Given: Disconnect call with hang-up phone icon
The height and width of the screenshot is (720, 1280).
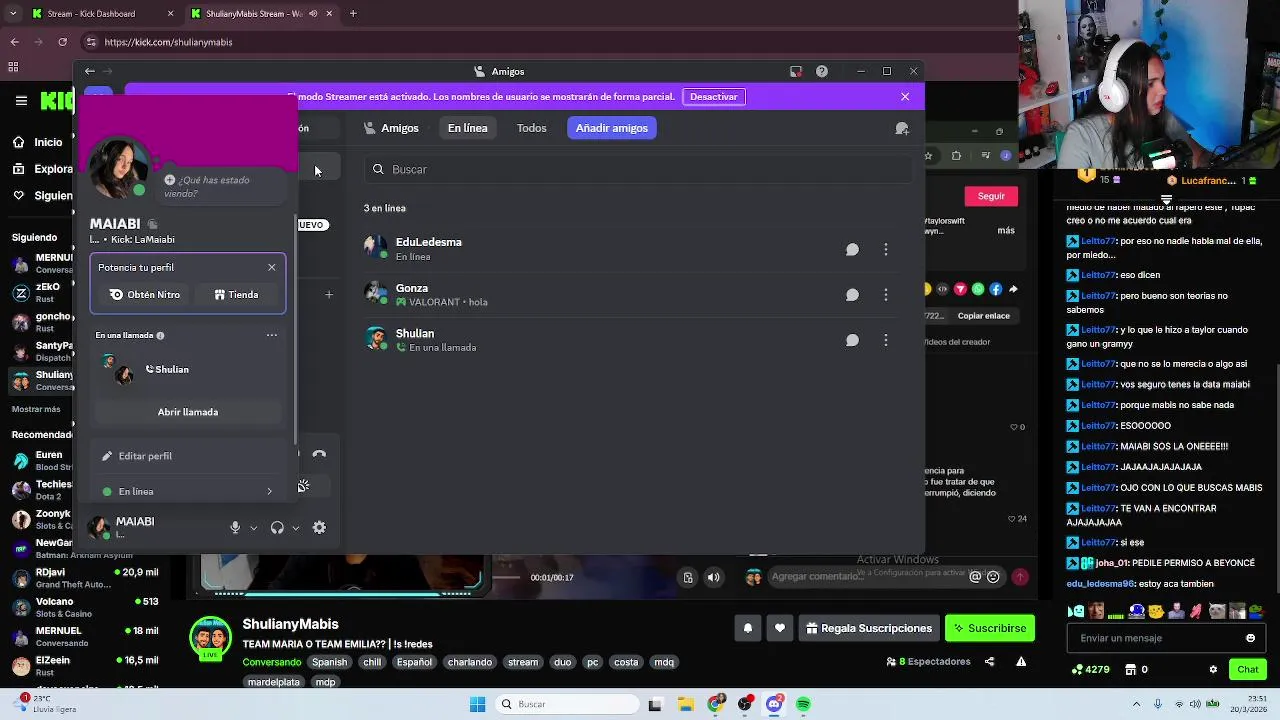Looking at the screenshot, I should [x=319, y=454].
